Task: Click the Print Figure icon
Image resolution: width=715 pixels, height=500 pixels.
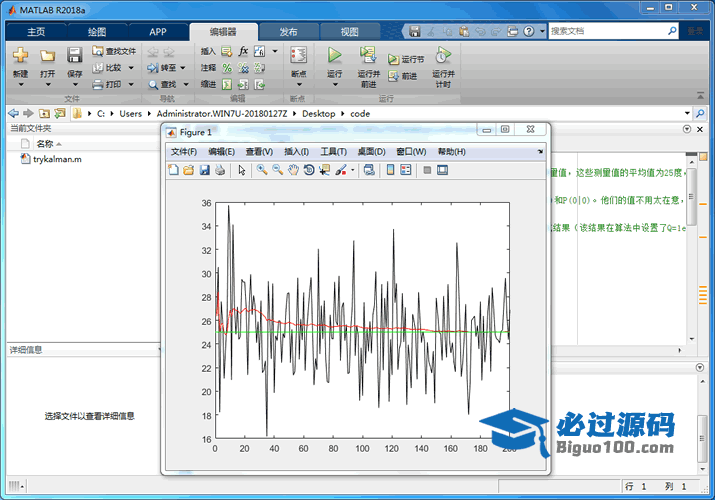Action: [x=219, y=170]
